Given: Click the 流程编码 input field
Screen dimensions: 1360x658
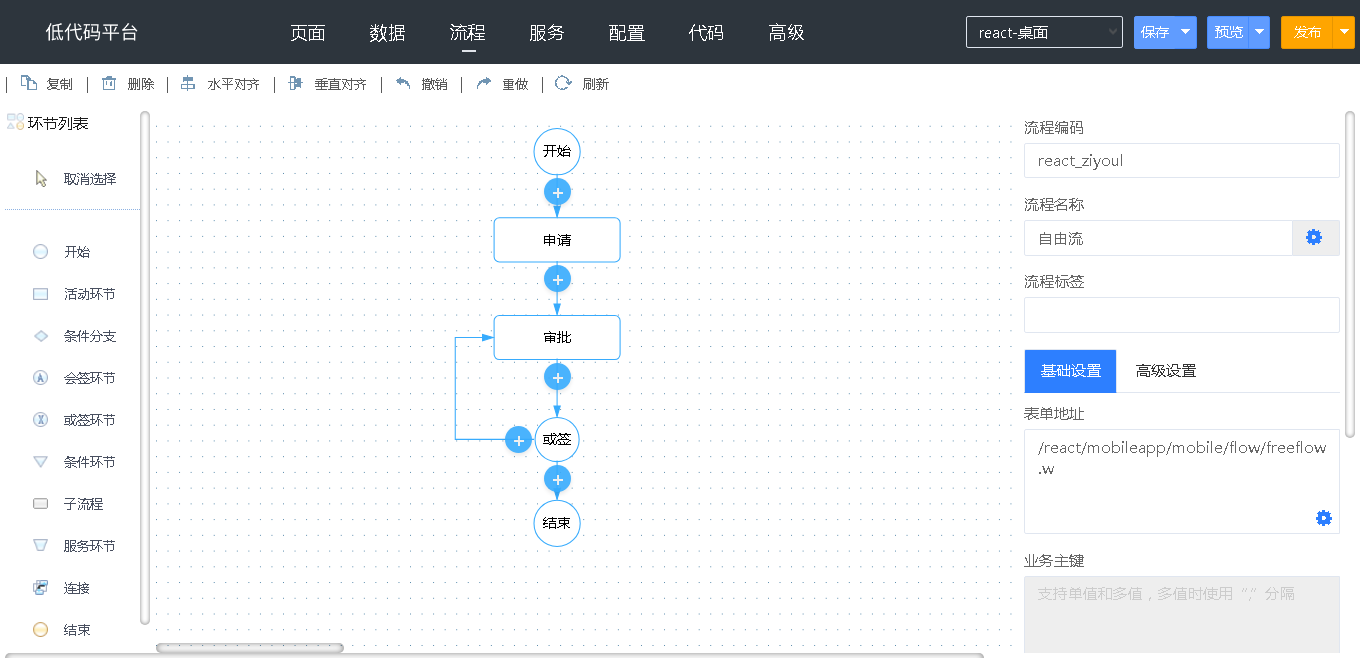Looking at the screenshot, I should point(1182,160).
